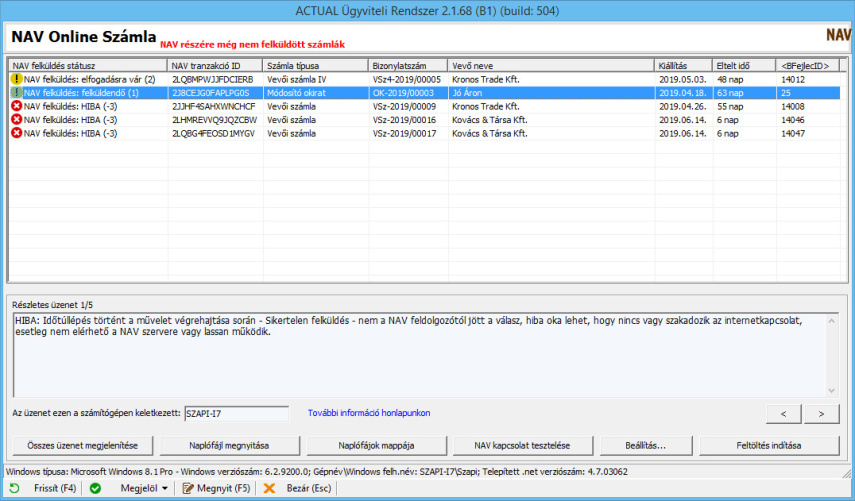This screenshot has height=501, width=855.
Task: Go to previous message with < button
Action: click(x=784, y=413)
